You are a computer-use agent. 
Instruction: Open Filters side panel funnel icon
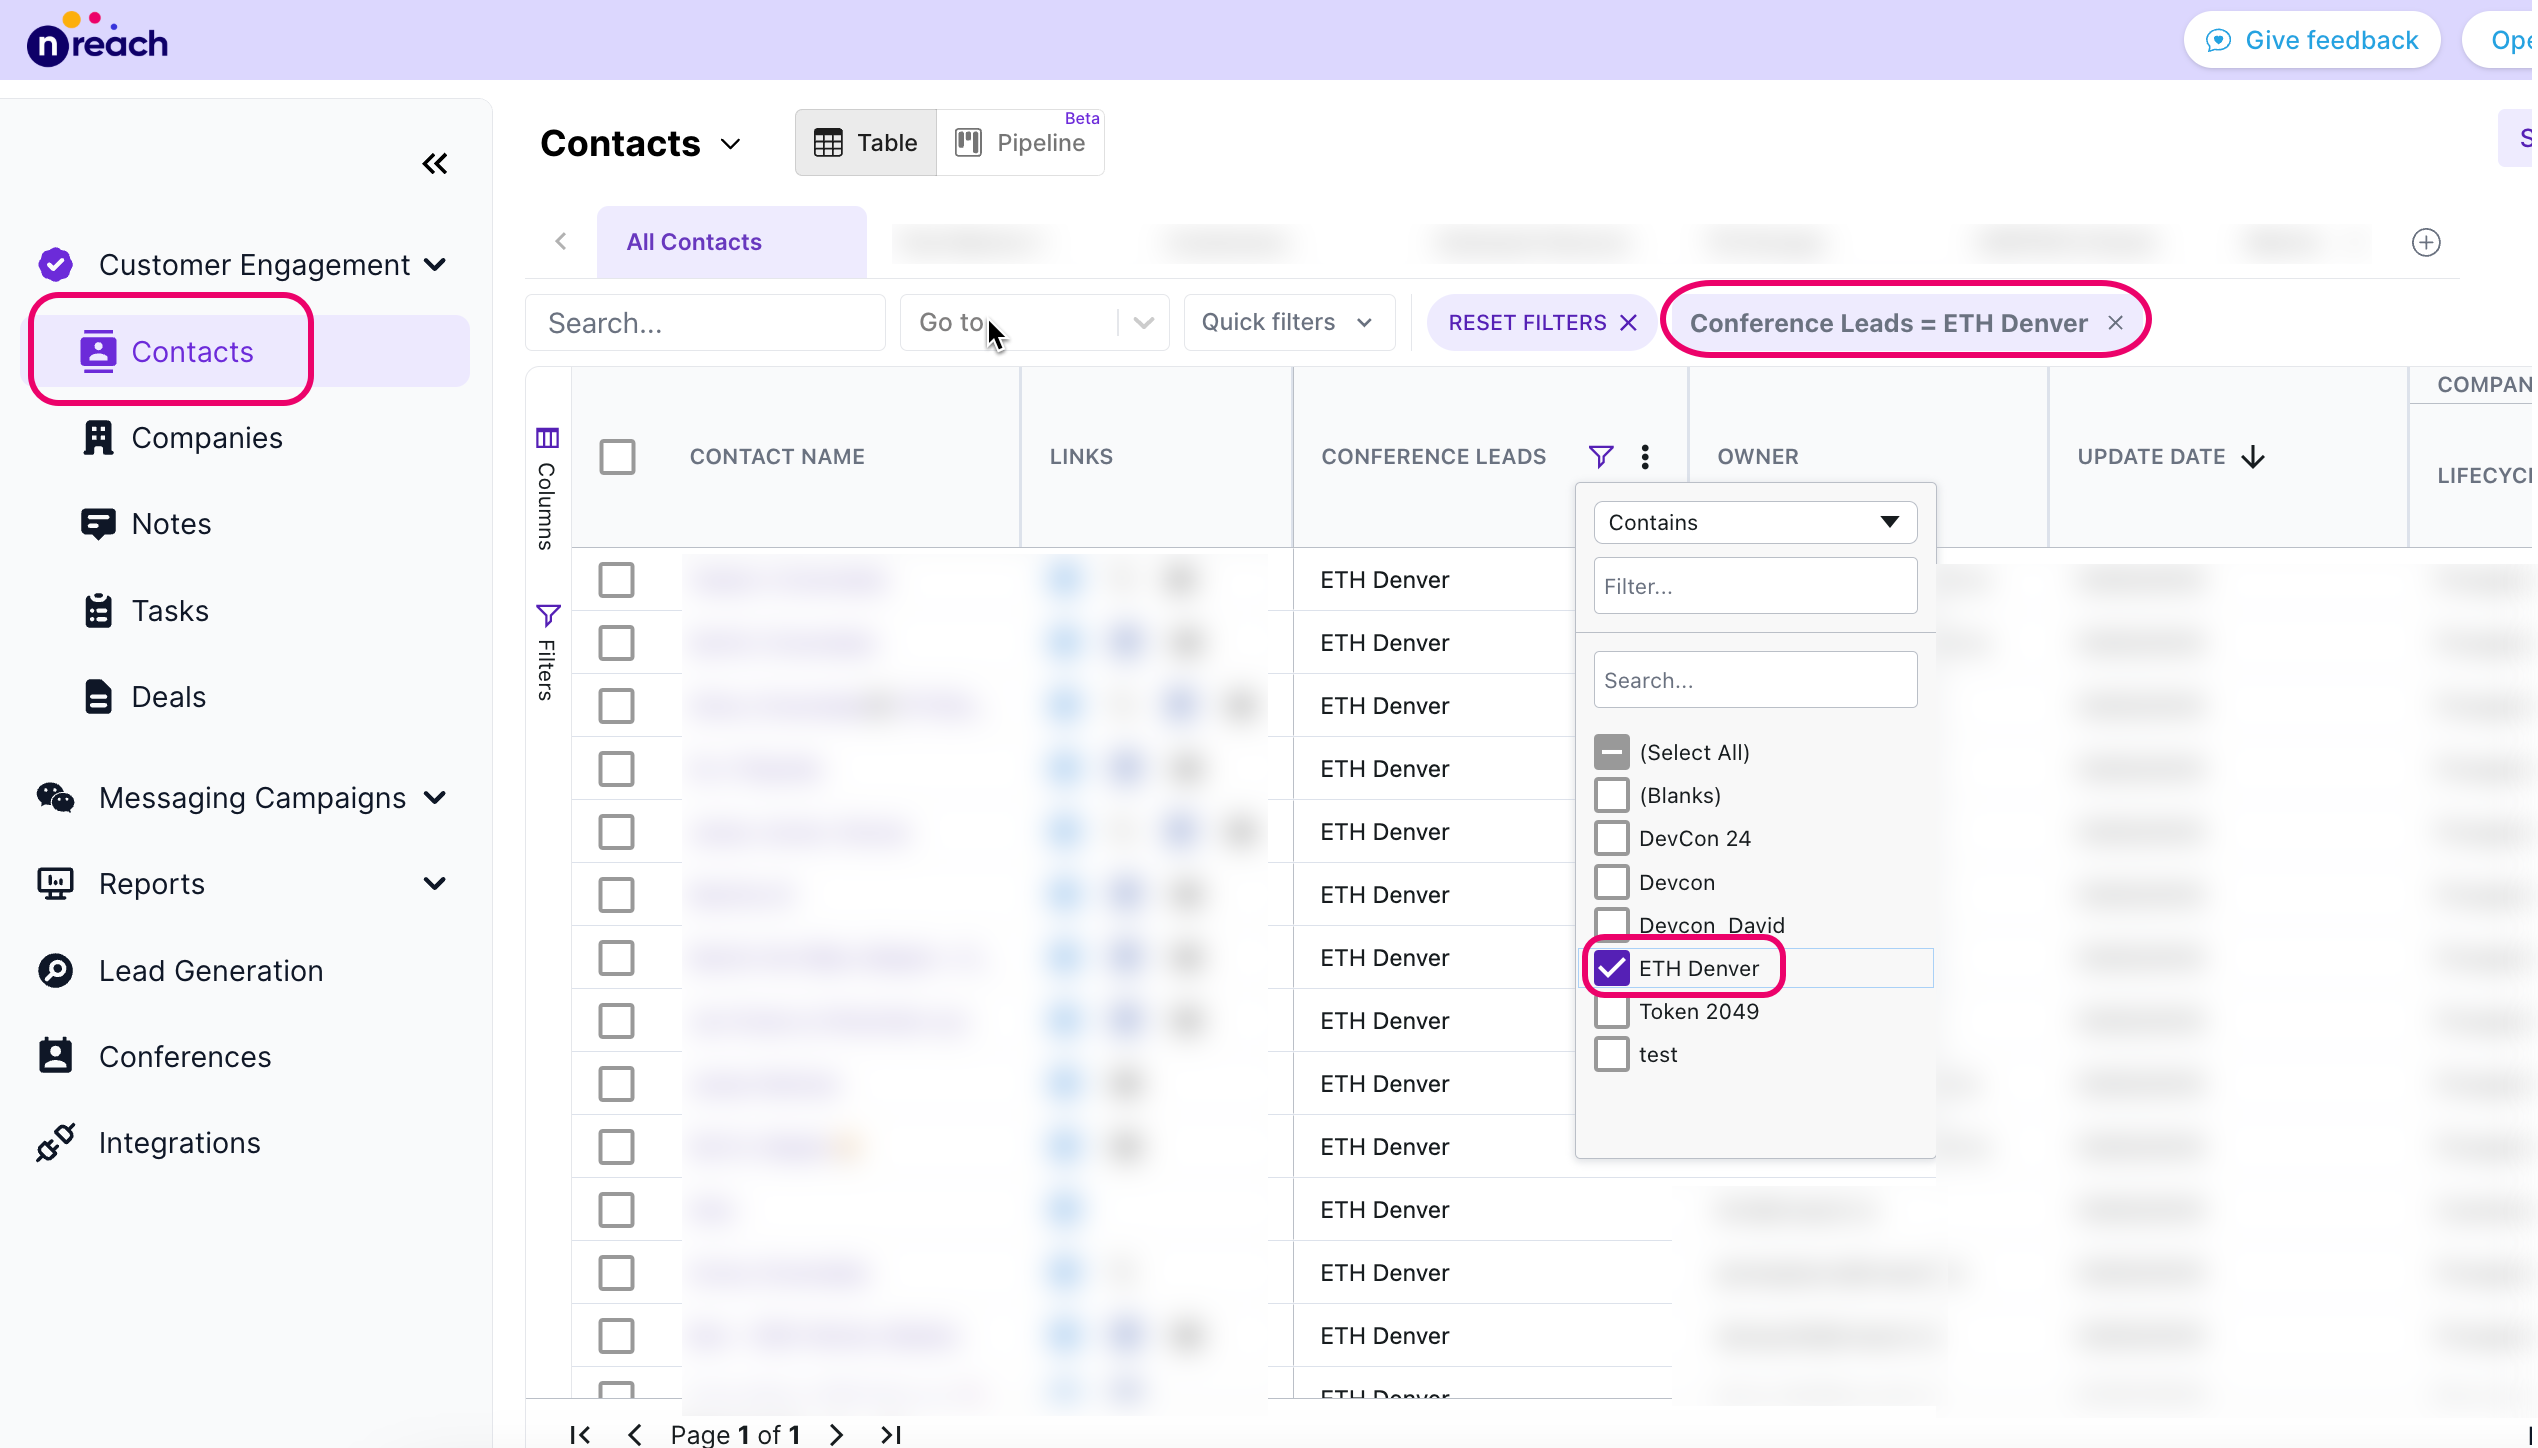(x=547, y=614)
